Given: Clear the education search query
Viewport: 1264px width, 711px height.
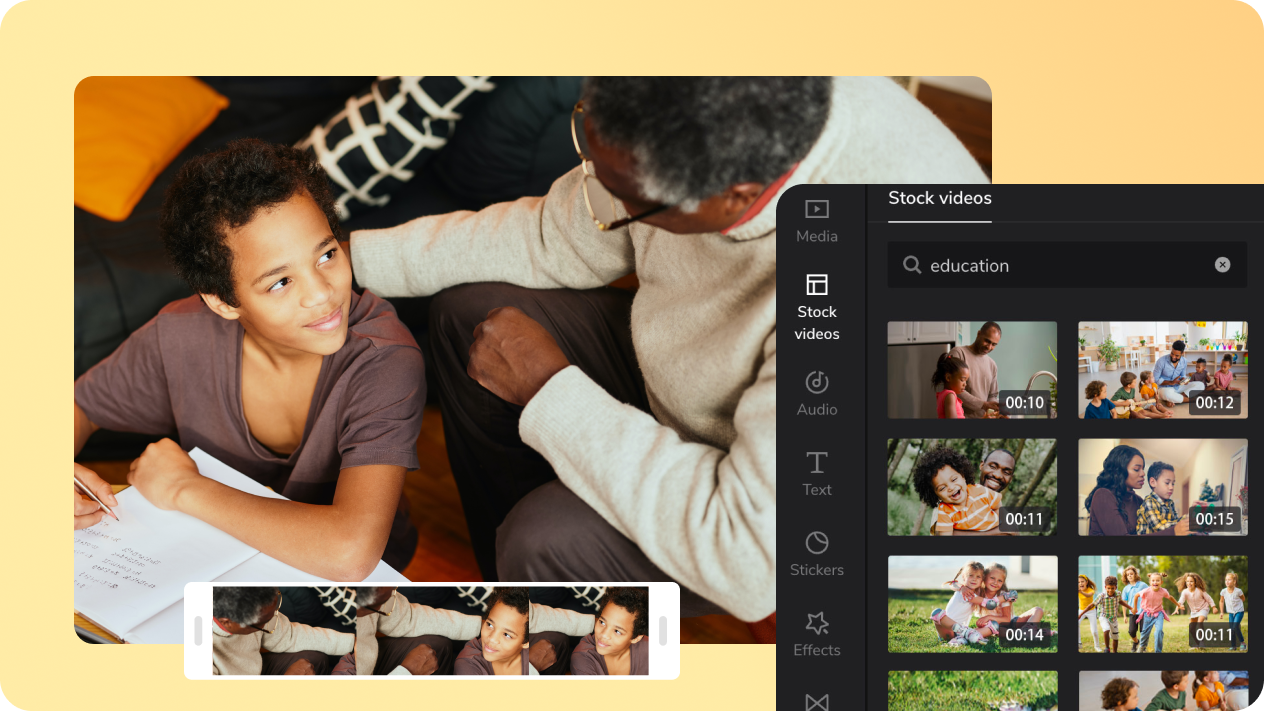Looking at the screenshot, I should click(x=1222, y=265).
